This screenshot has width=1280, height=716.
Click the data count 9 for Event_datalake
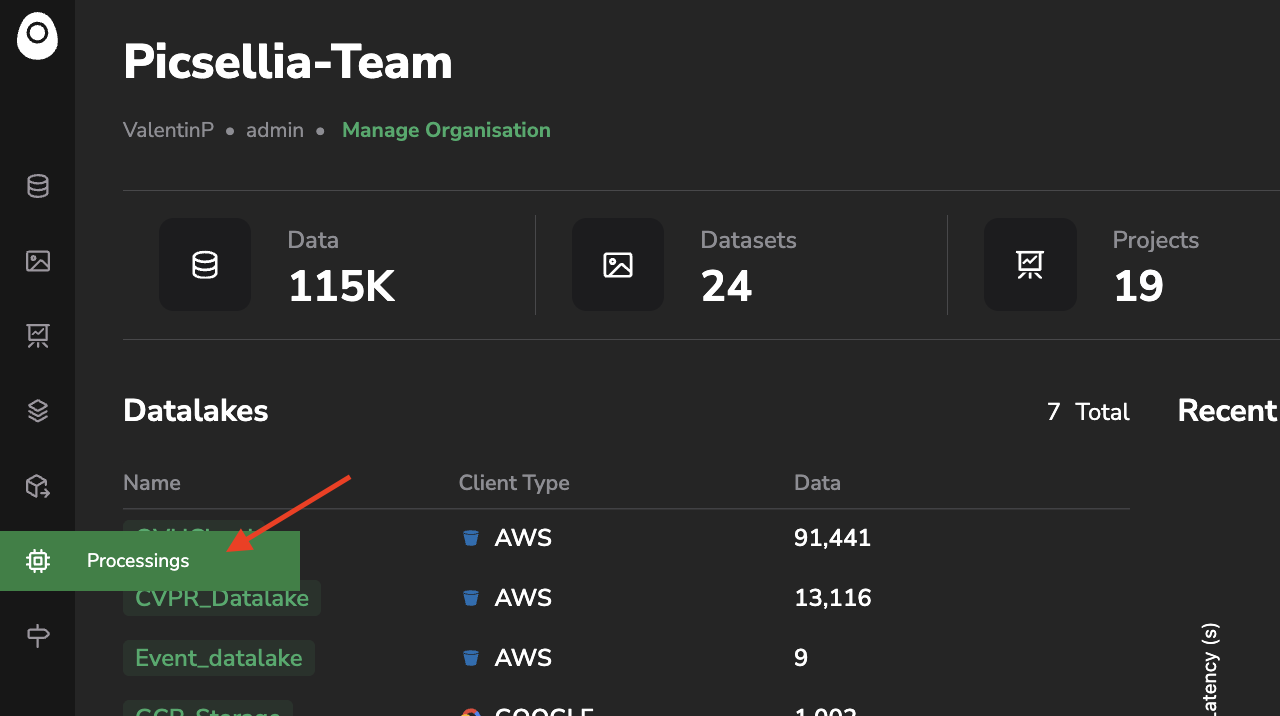point(801,658)
